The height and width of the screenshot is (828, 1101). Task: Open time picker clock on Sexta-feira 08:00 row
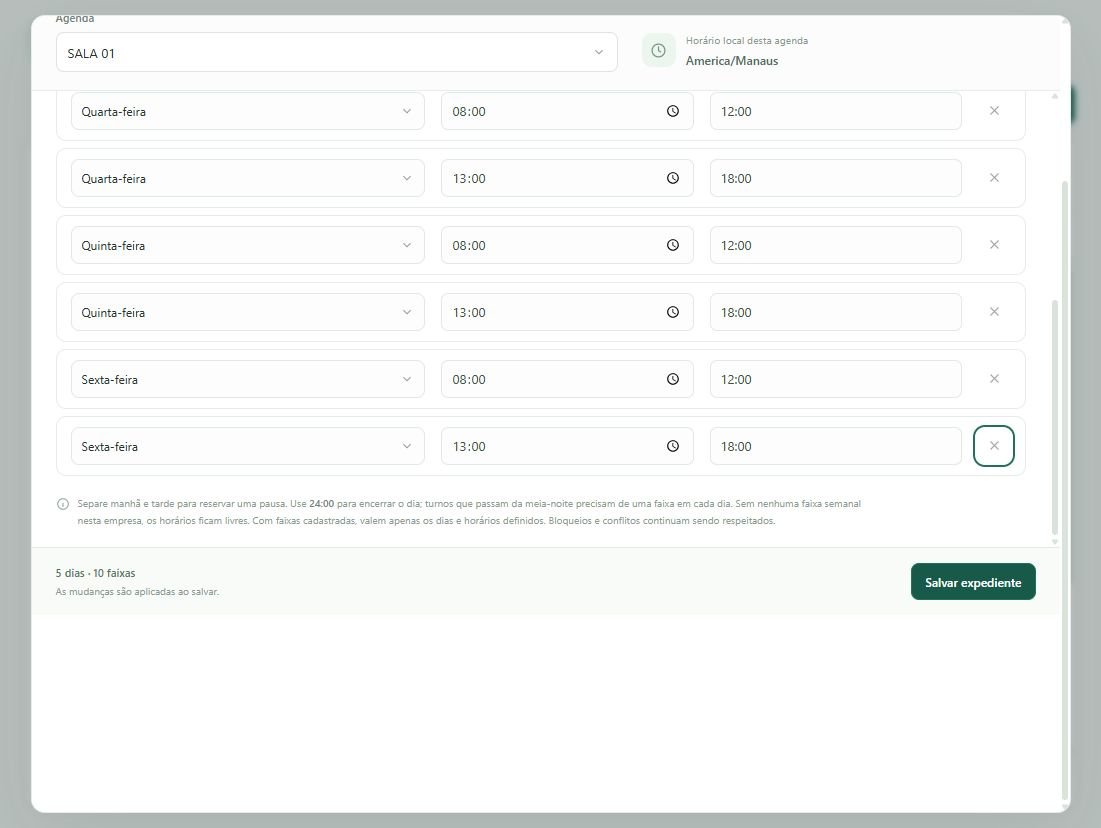pos(673,379)
